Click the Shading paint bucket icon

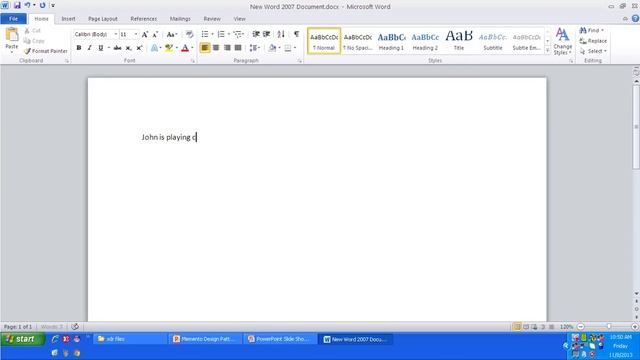272,48
